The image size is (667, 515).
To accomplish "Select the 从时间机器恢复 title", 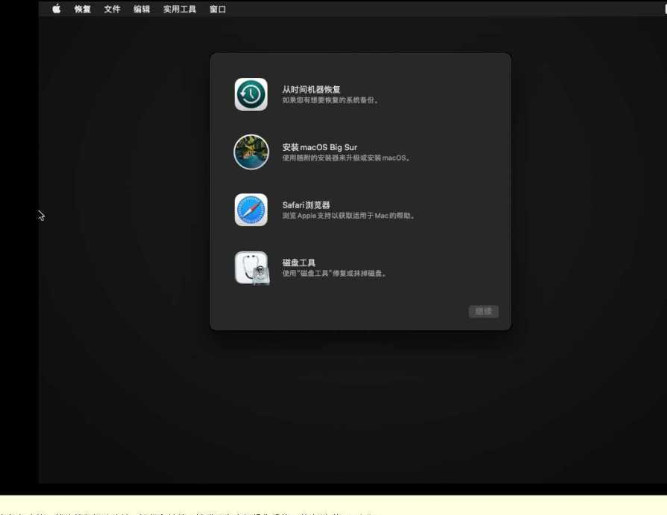I will (x=311, y=89).
